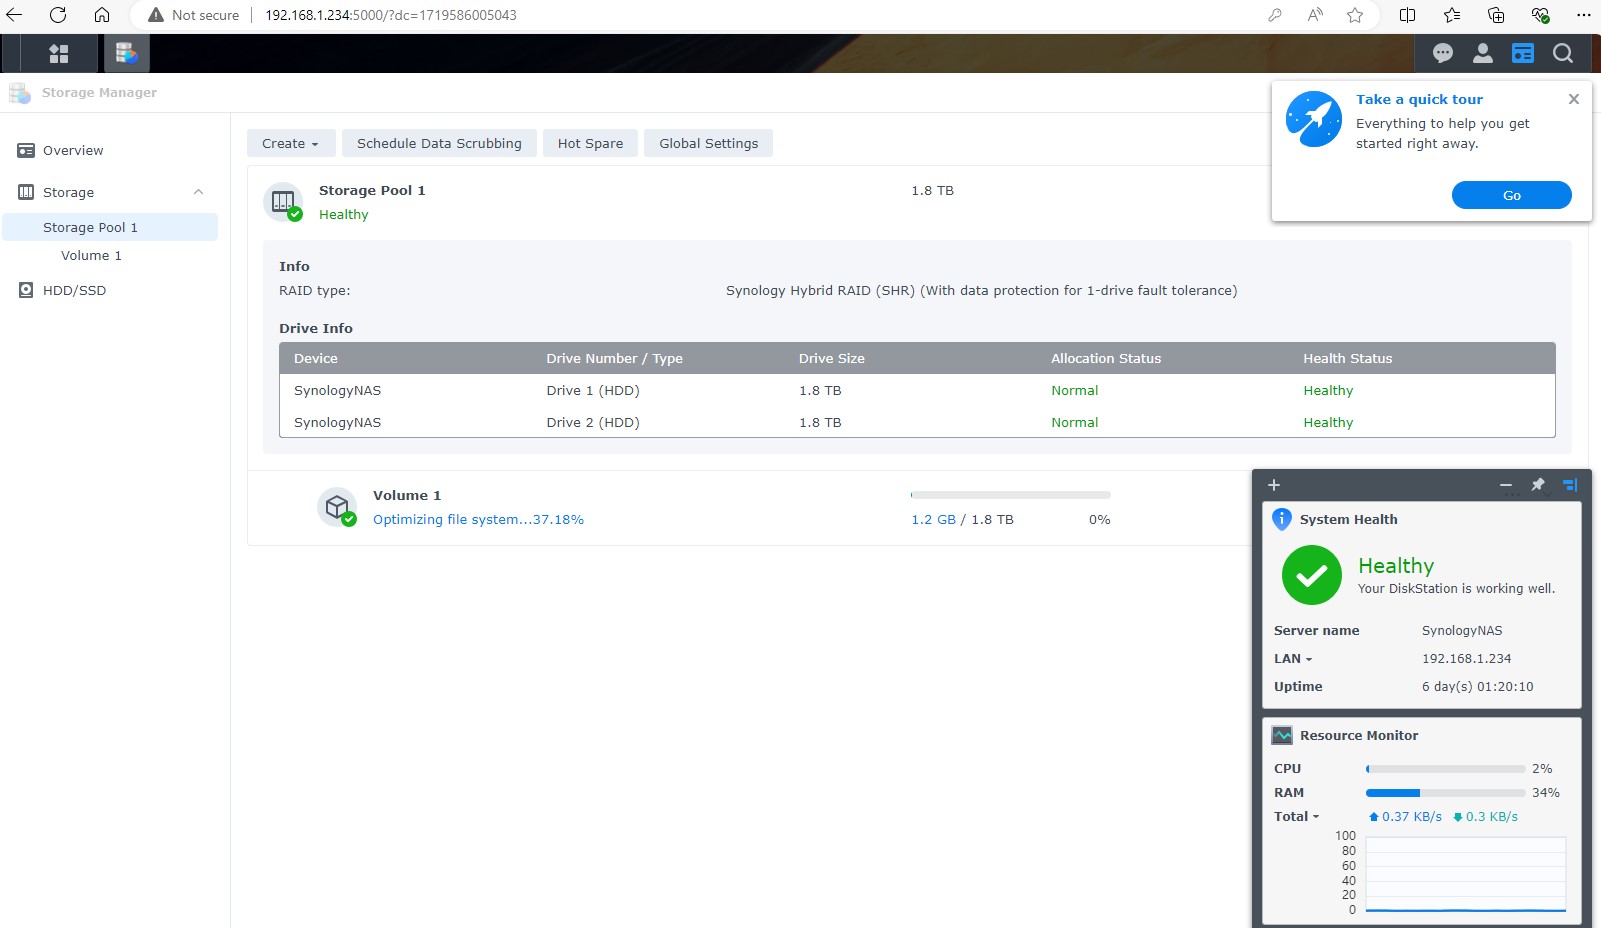Click the Volume 1 usage progress bar

point(1010,495)
